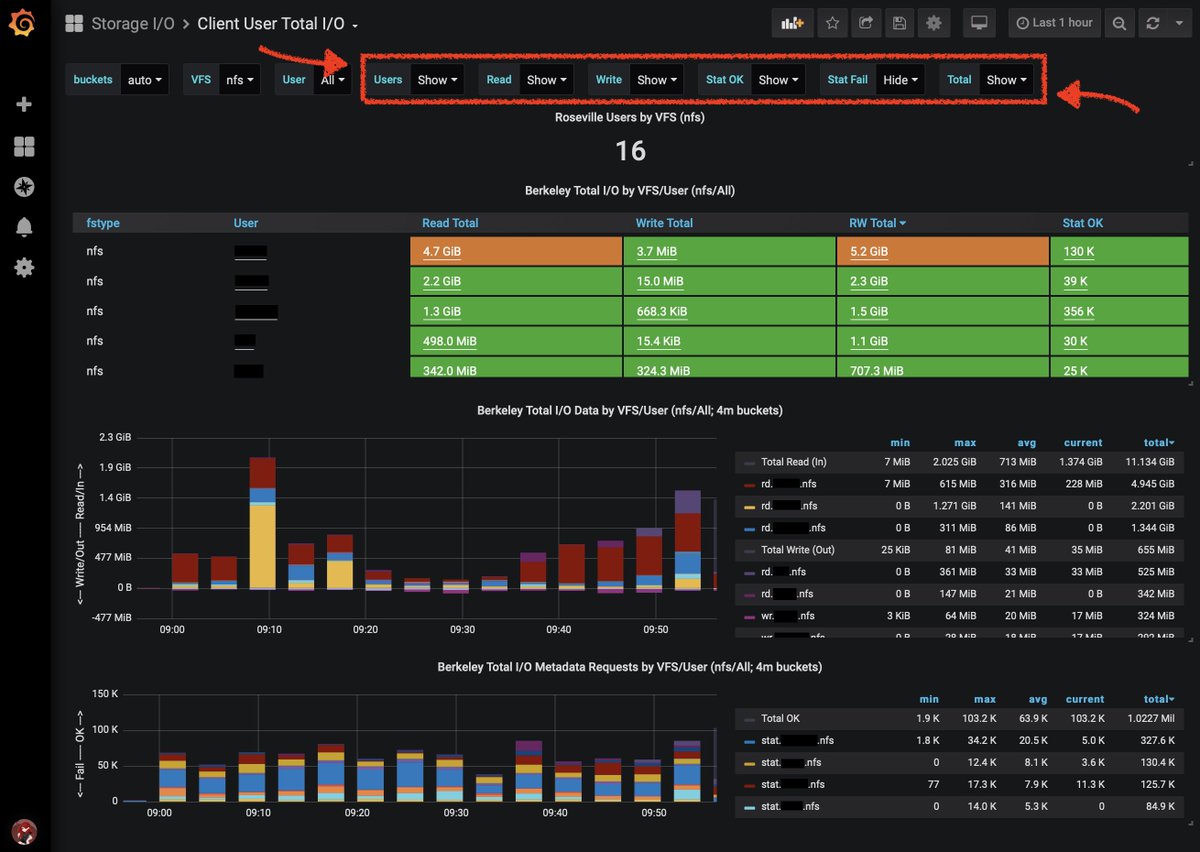1200x852 pixels.
Task: Sort I/O Data legend by max
Action: [967, 443]
